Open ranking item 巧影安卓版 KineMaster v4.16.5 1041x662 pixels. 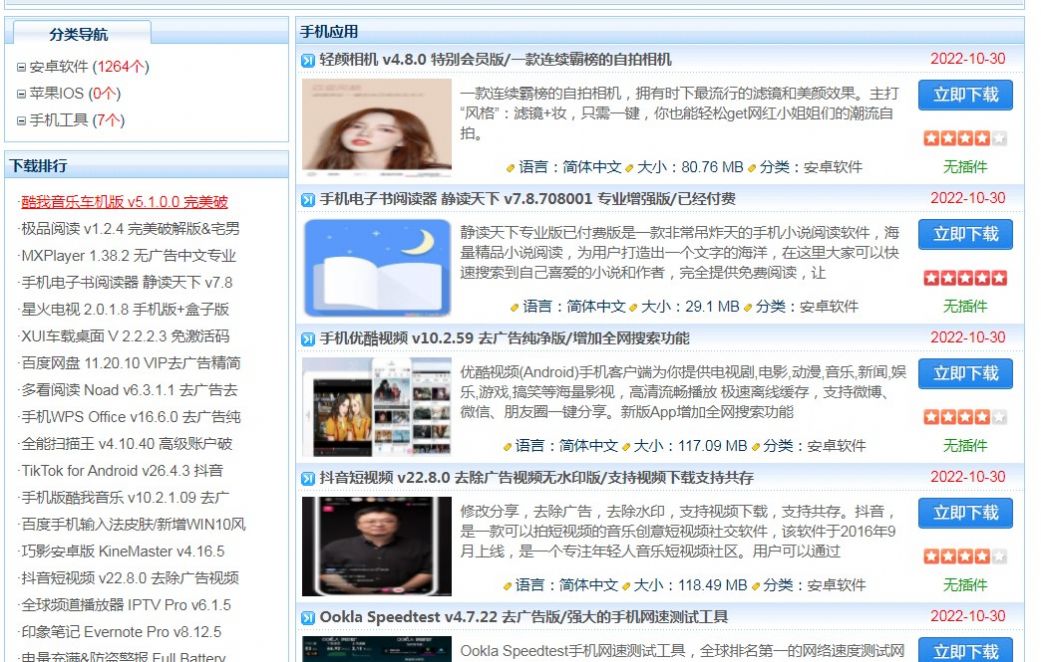click(123, 551)
